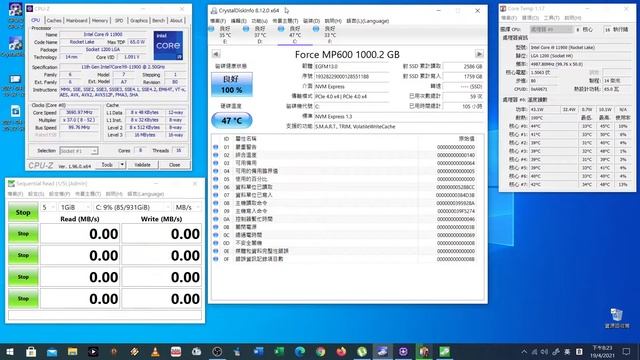This screenshot has width=640, height=360.
Task: Open the MB/s unit dropdown
Action: click(187, 207)
